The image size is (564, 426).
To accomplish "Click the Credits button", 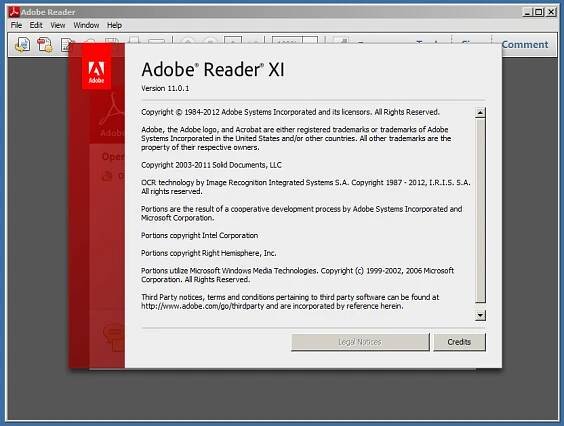I will coord(459,342).
